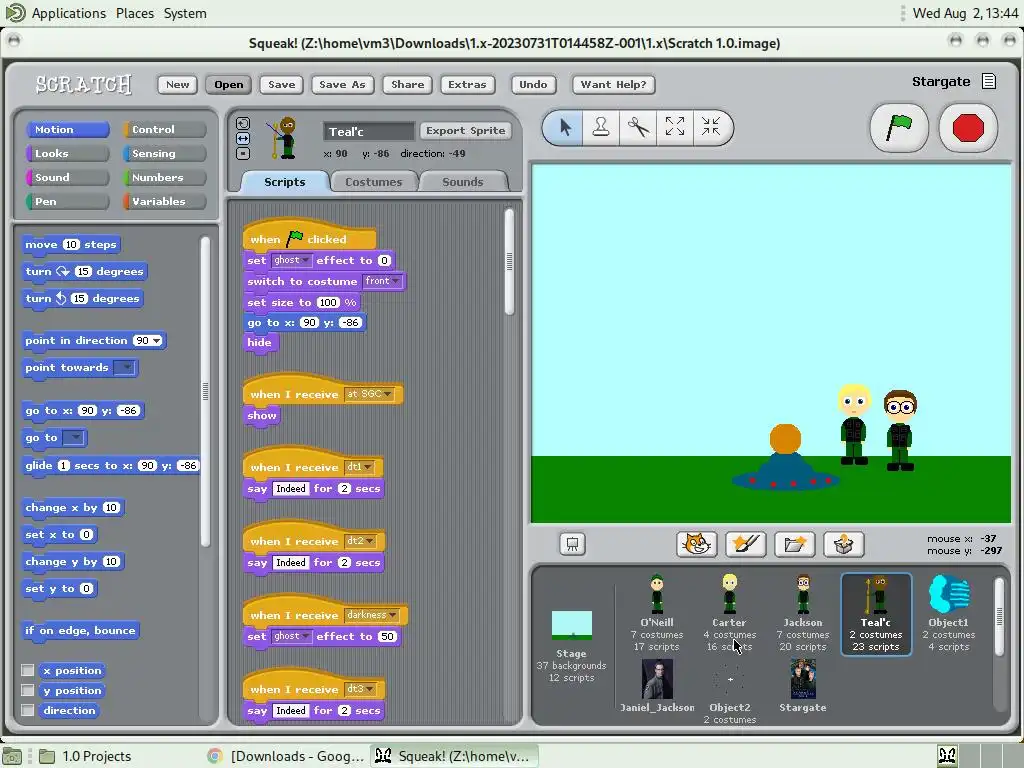Choose new sprite from file folder icon
The width and height of the screenshot is (1024, 768).
click(x=795, y=544)
